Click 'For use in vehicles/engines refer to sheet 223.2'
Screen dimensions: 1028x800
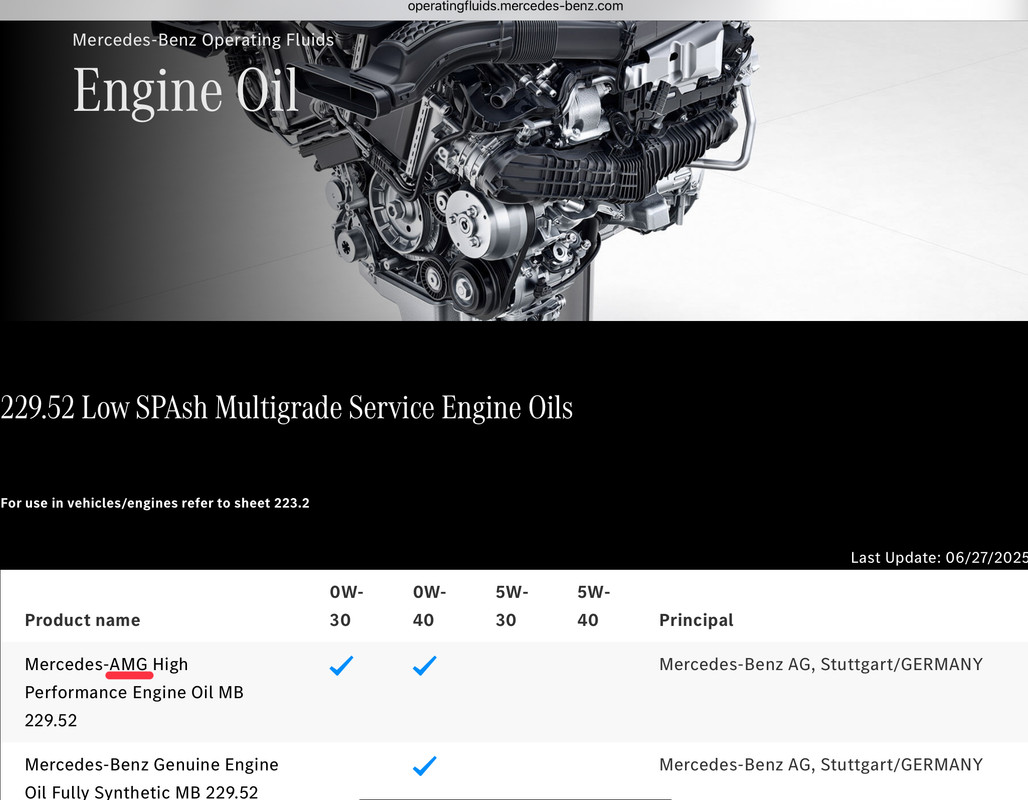[155, 503]
